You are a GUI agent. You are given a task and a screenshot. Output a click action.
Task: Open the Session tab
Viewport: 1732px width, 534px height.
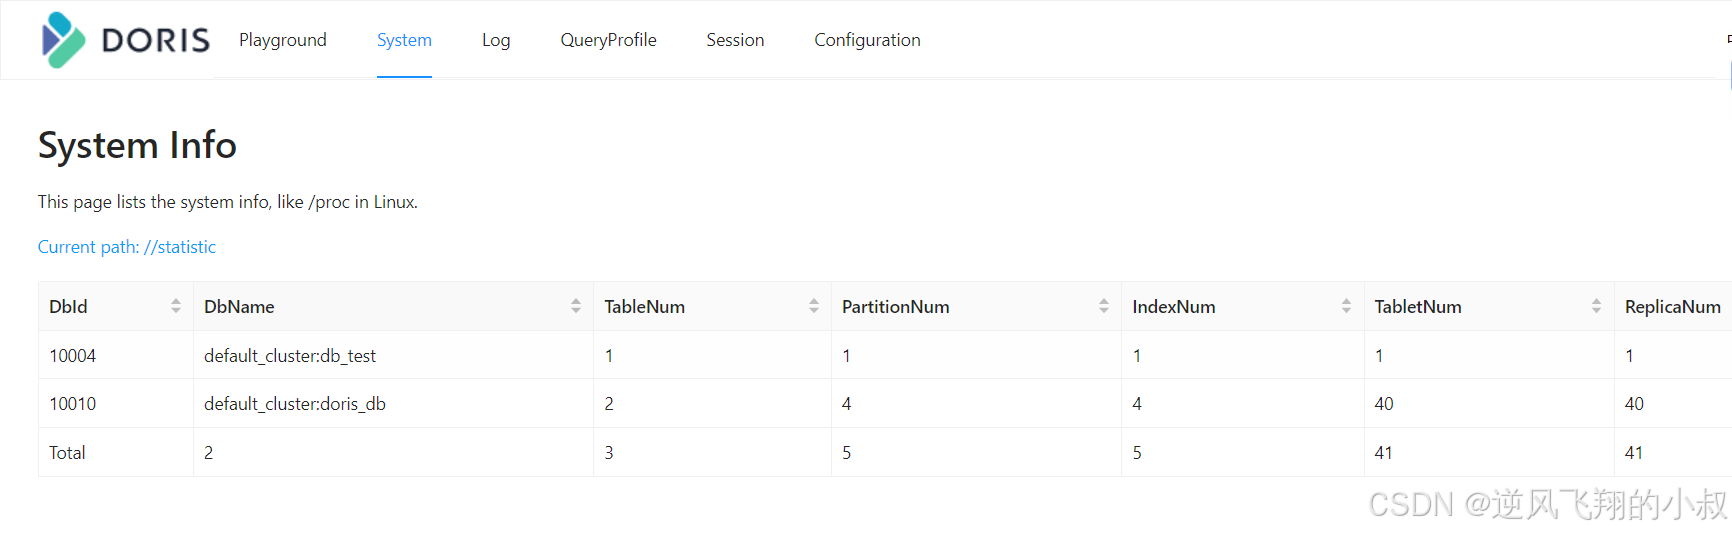point(735,40)
